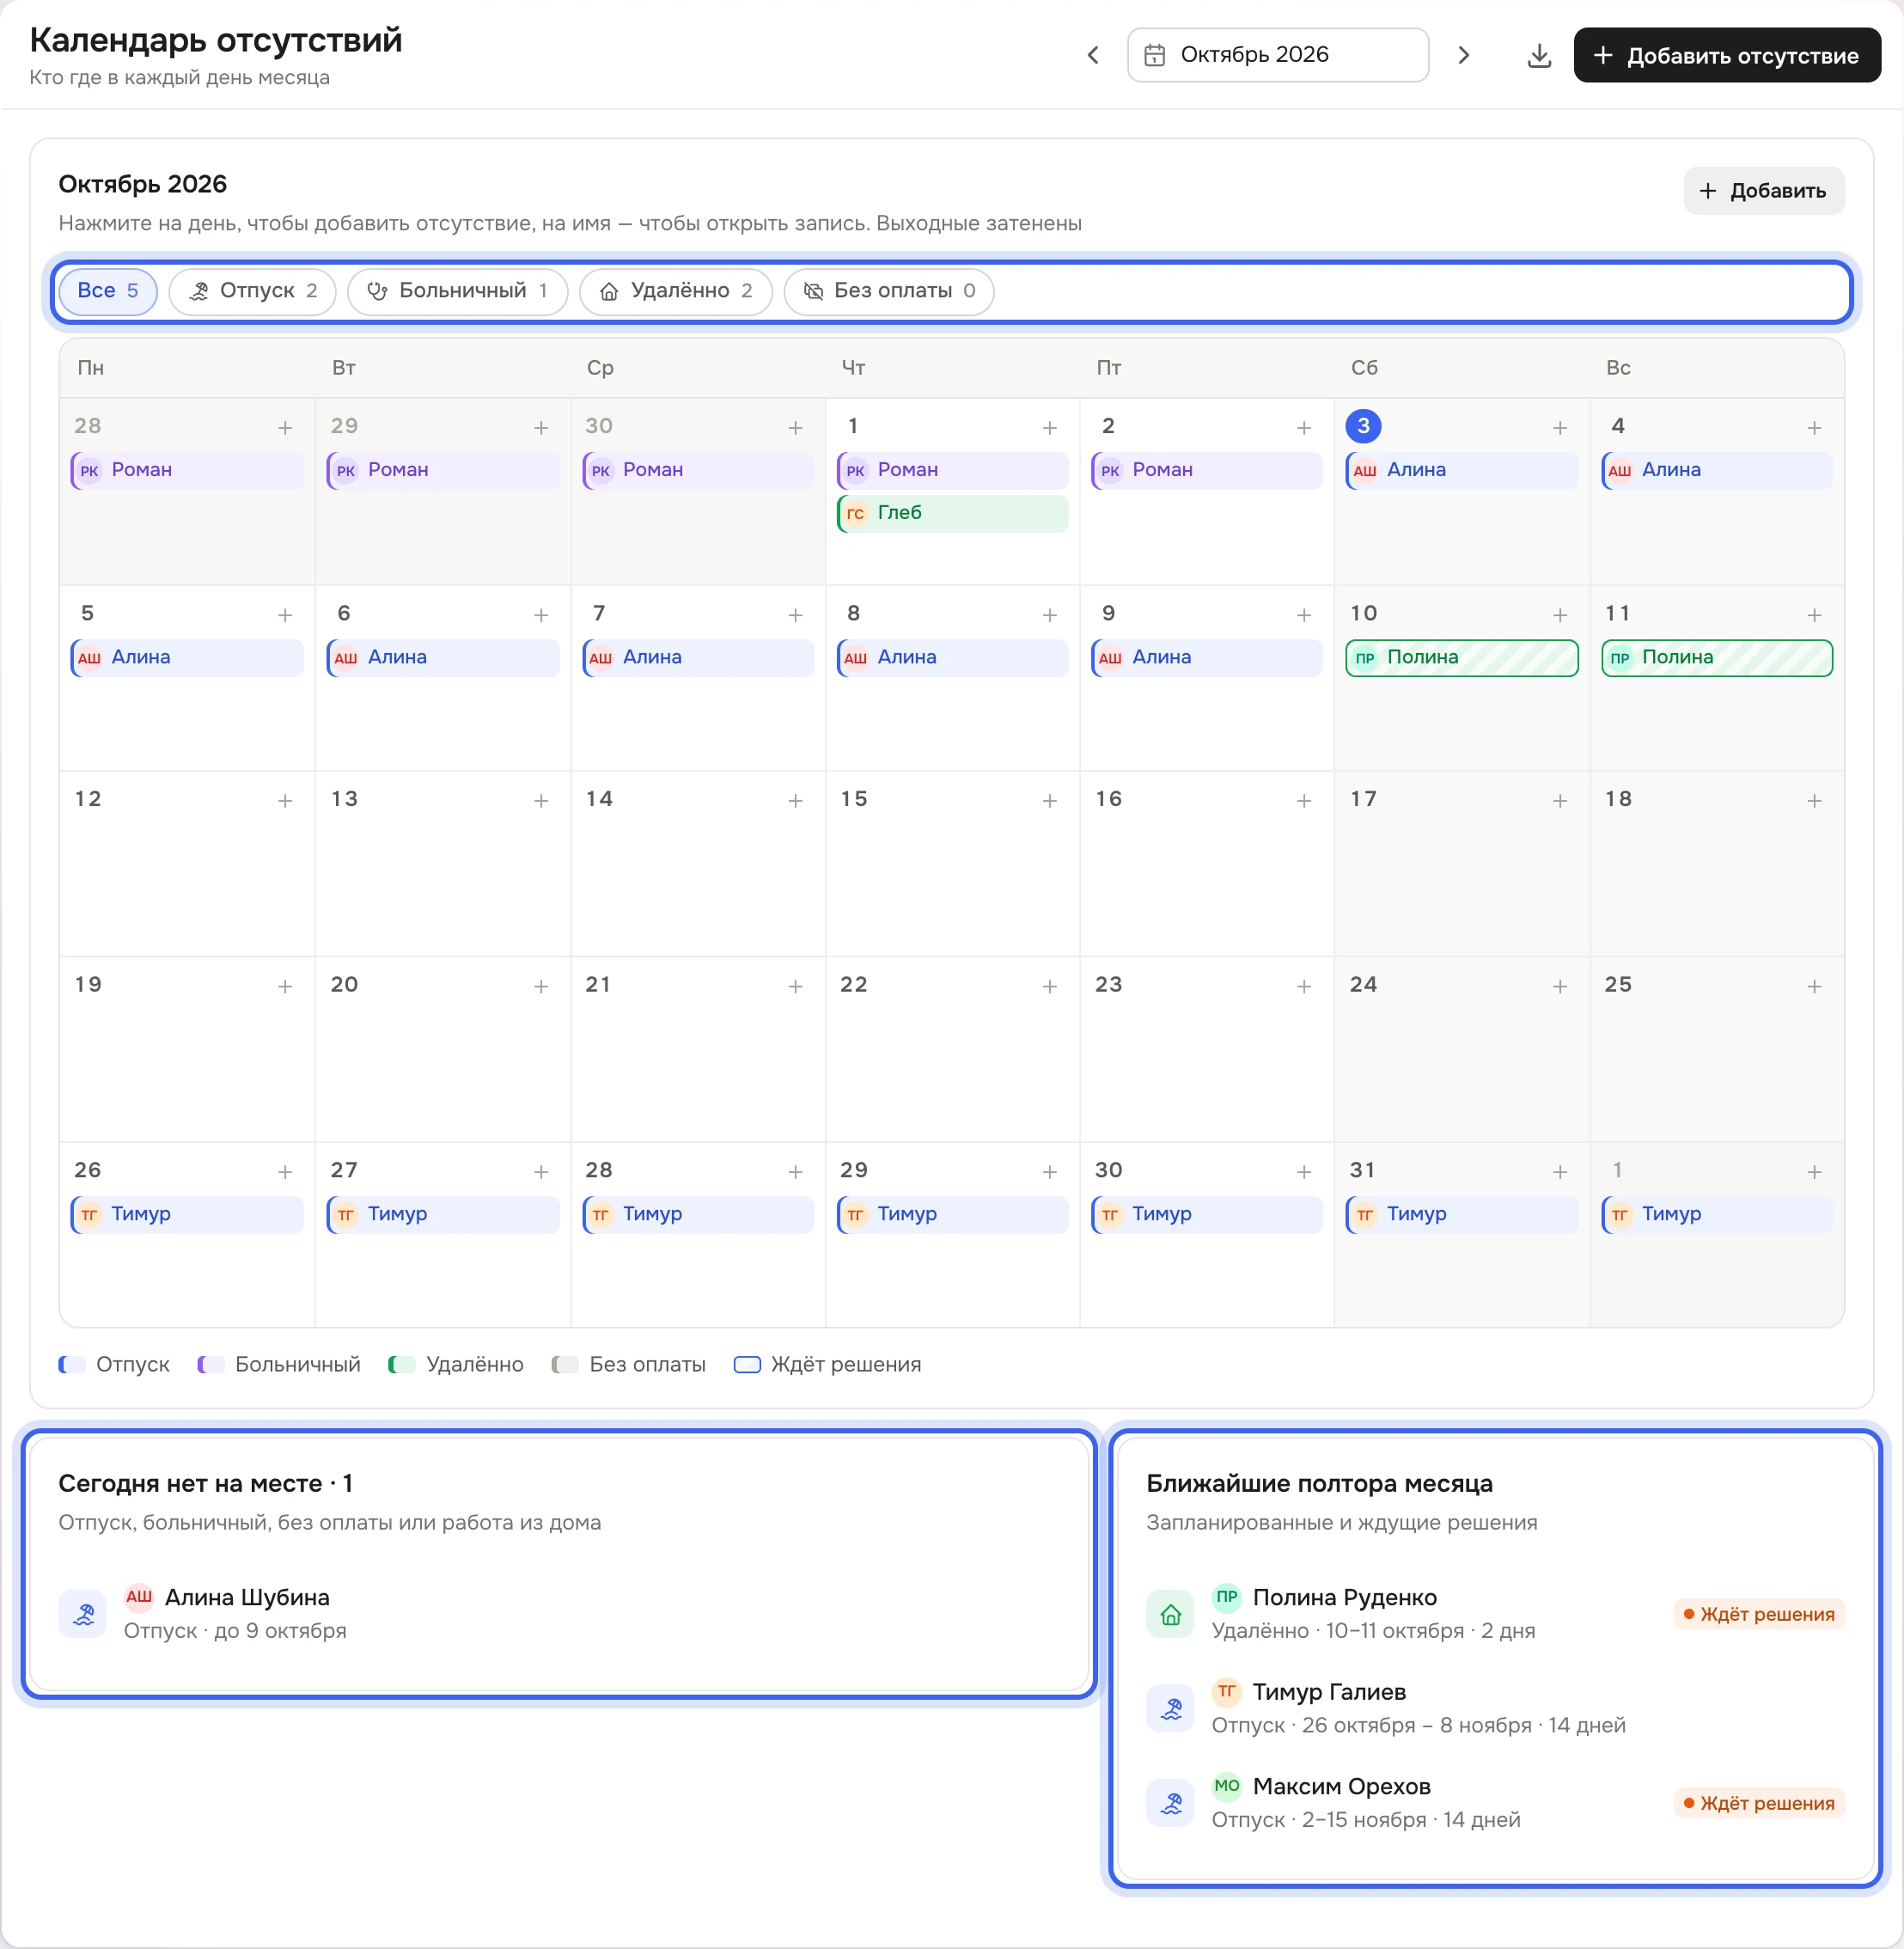
Task: Open Тимур's vacation entry on day 26
Action: 186,1215
